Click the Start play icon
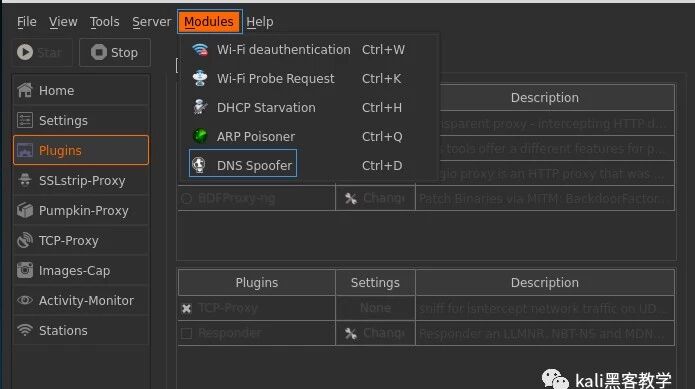Image resolution: width=695 pixels, height=389 pixels. point(25,52)
